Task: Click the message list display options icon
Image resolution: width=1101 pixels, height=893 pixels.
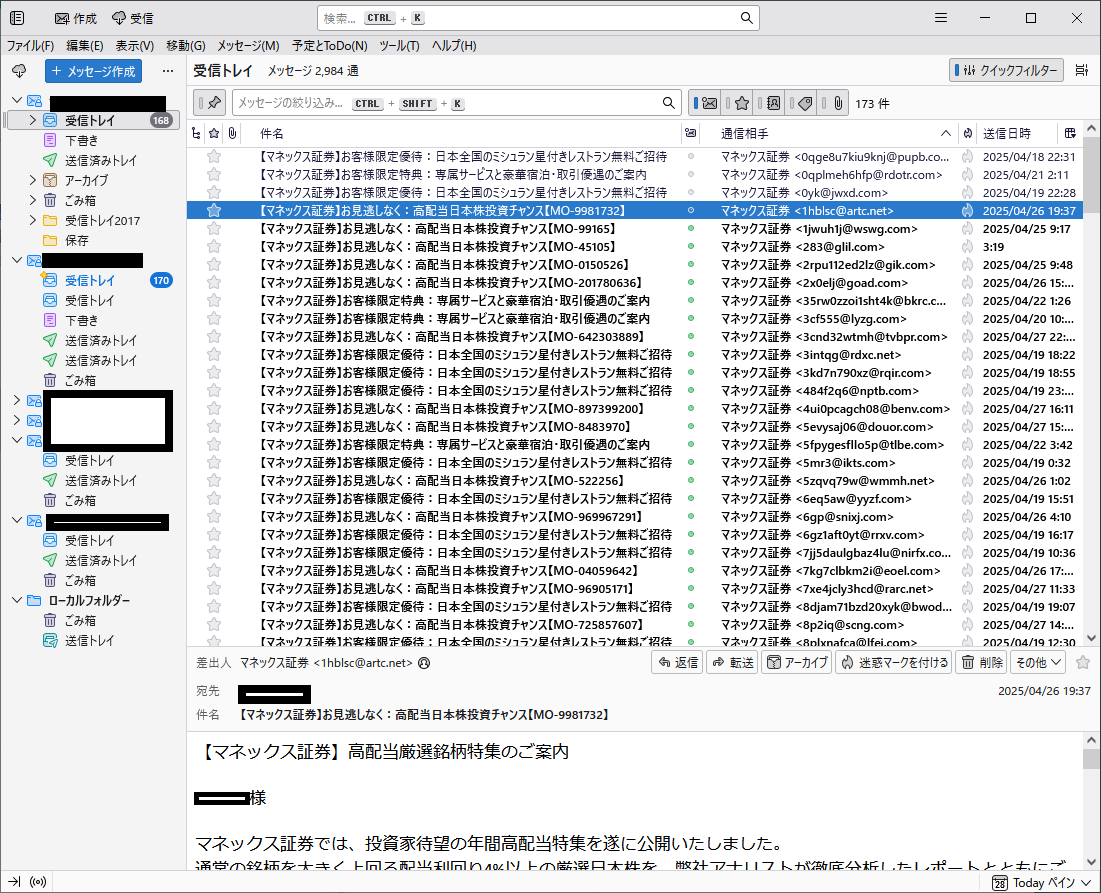Action: [1082, 70]
